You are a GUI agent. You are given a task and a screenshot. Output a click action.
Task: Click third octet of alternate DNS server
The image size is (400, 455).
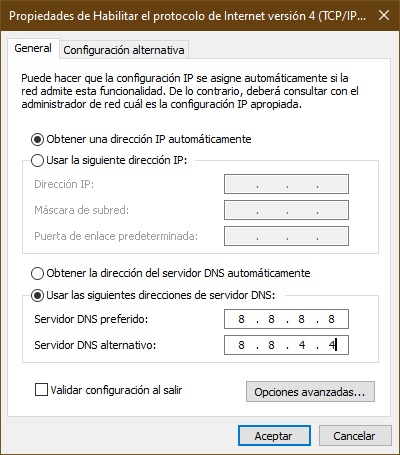pyautogui.click(x=302, y=345)
